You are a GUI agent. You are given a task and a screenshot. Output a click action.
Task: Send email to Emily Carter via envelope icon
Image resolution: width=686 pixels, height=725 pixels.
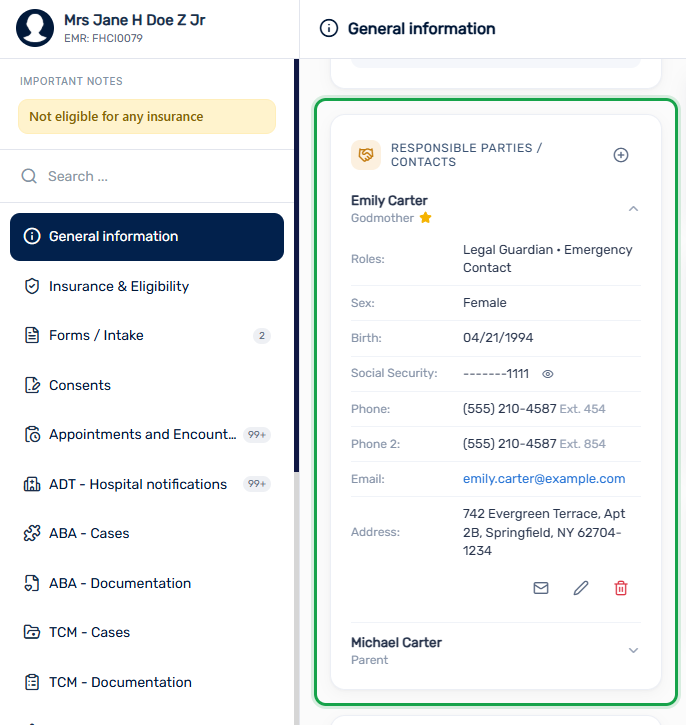(540, 588)
